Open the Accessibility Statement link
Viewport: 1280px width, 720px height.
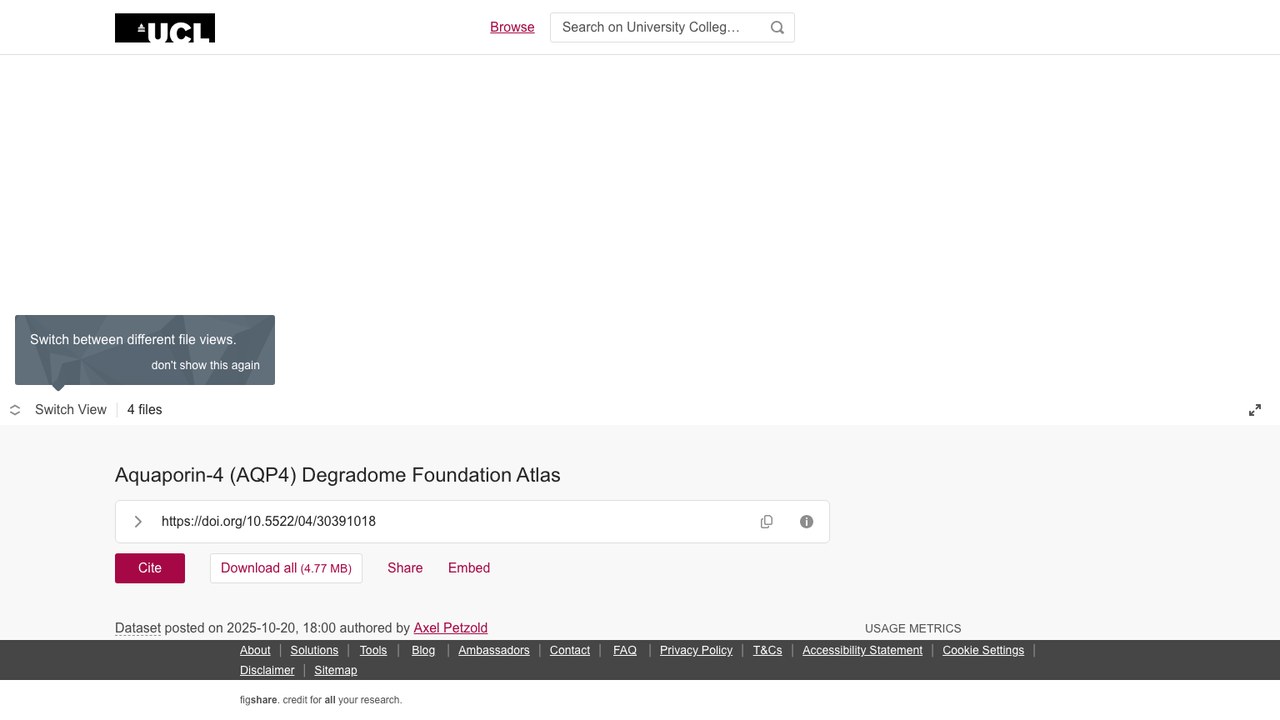coord(862,650)
